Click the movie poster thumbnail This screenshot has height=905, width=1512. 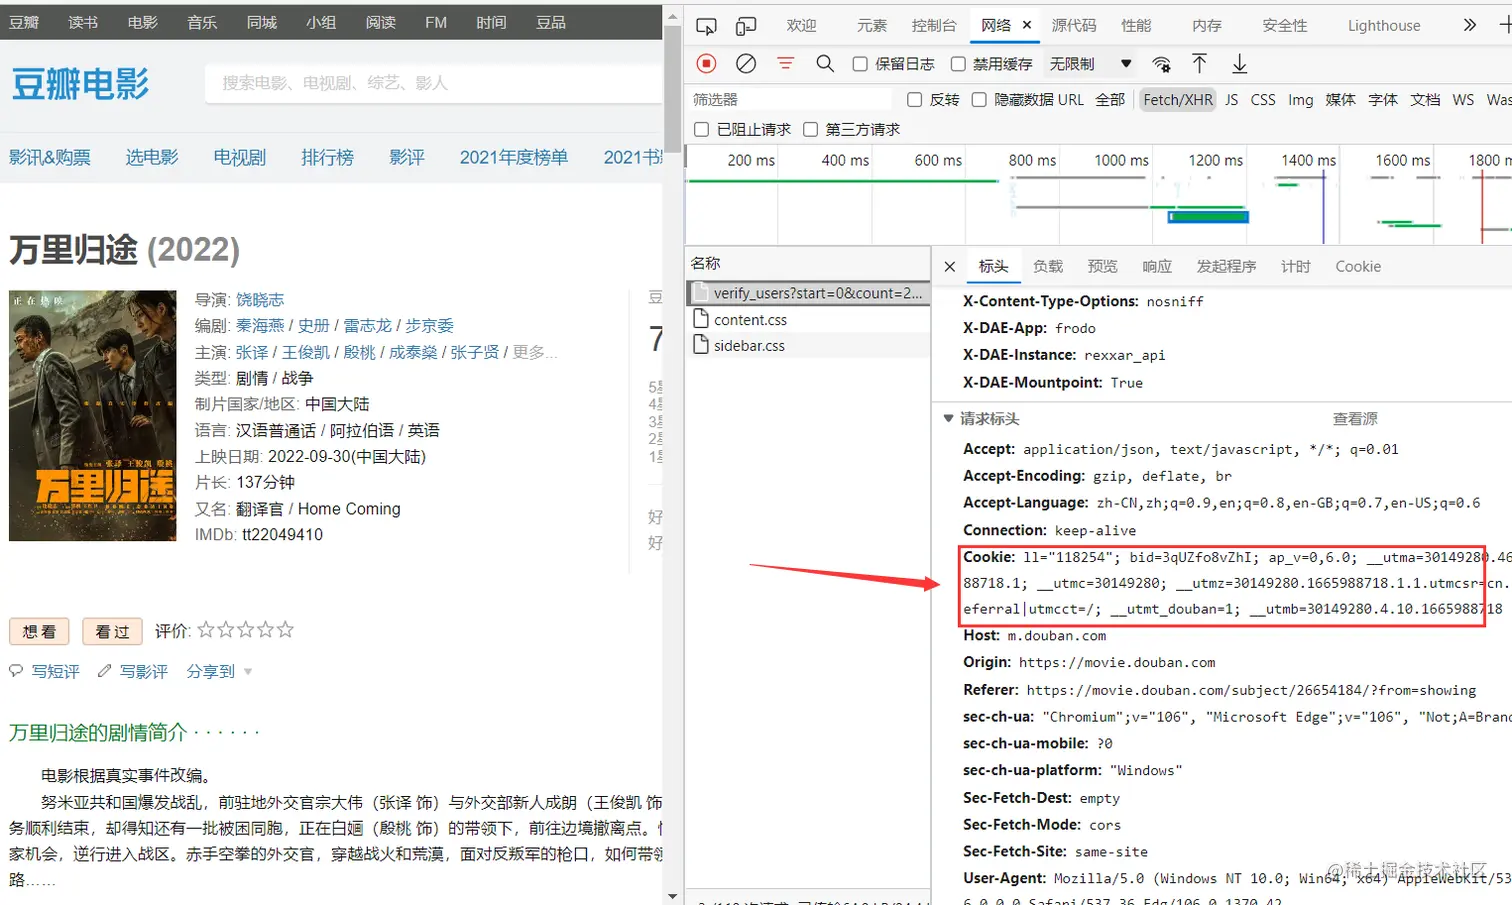pyautogui.click(x=93, y=416)
